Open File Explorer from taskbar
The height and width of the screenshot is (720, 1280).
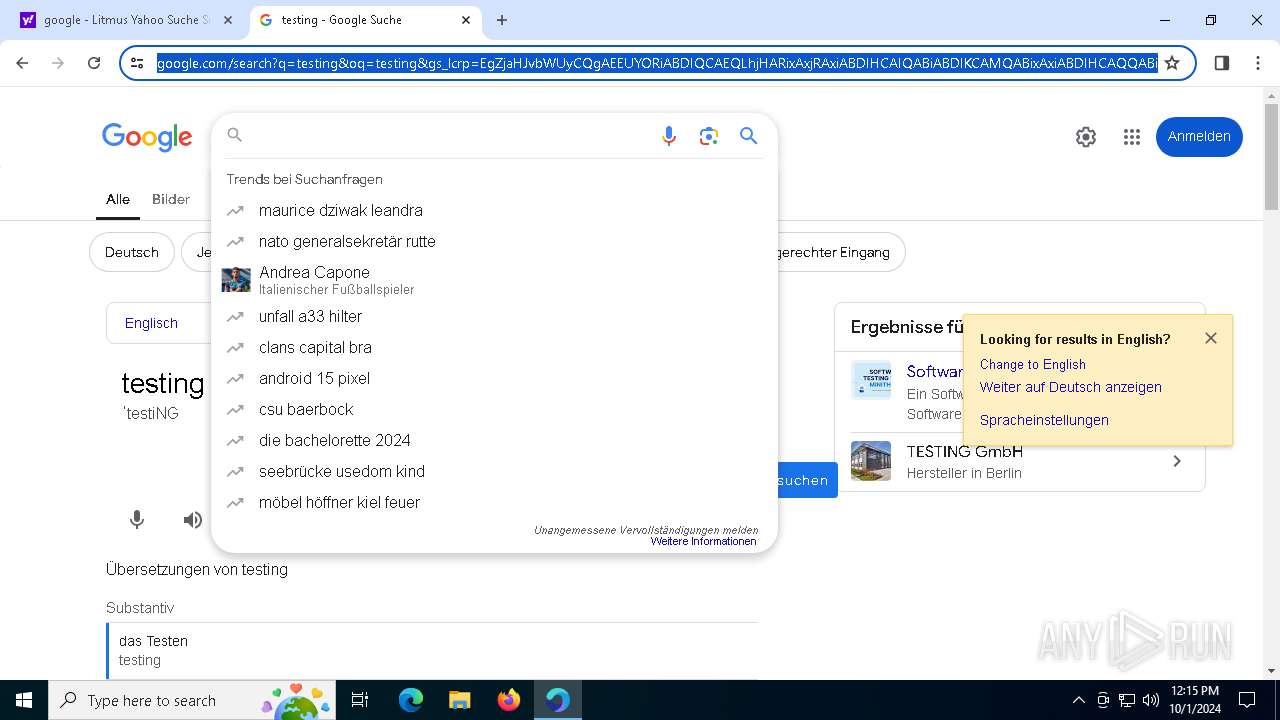(x=459, y=700)
